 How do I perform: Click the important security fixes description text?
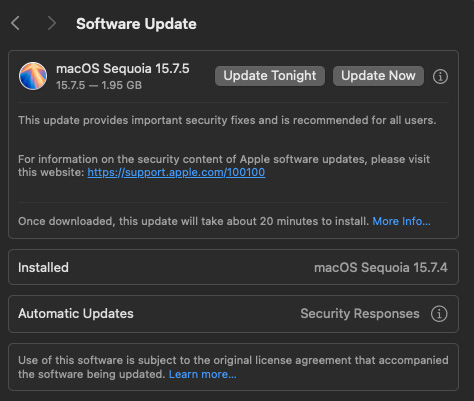click(x=227, y=120)
